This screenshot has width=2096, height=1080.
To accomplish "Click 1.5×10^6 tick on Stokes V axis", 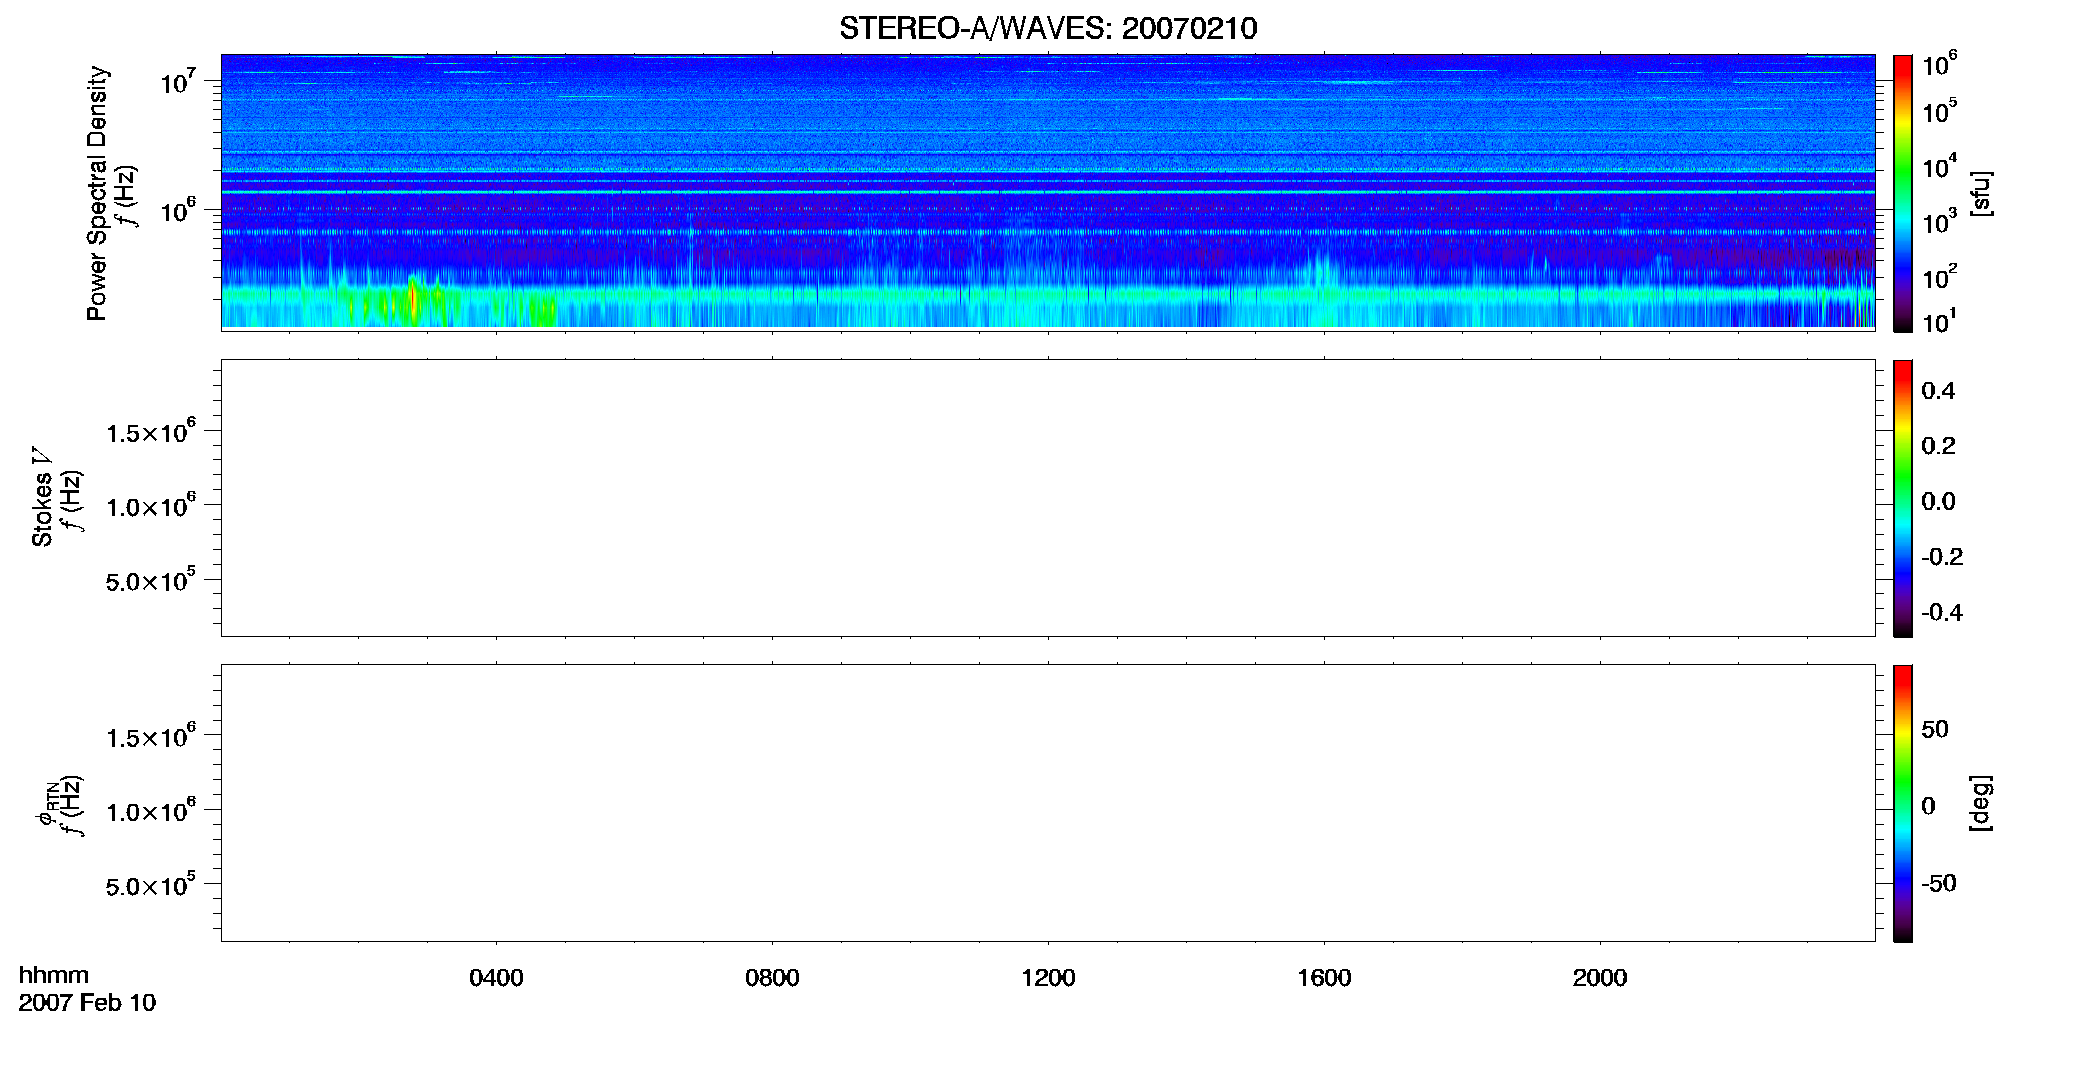I will 151,431.
